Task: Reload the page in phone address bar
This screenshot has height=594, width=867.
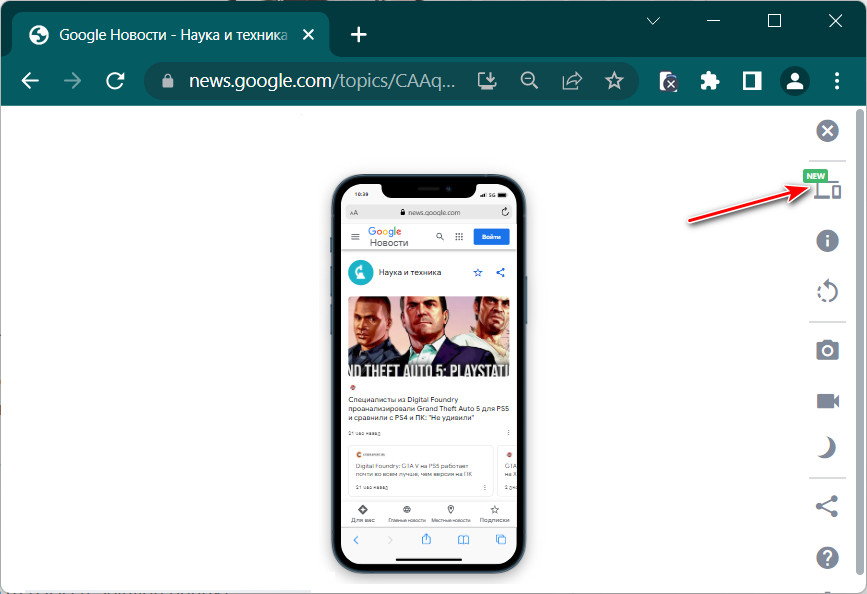Action: (x=505, y=212)
